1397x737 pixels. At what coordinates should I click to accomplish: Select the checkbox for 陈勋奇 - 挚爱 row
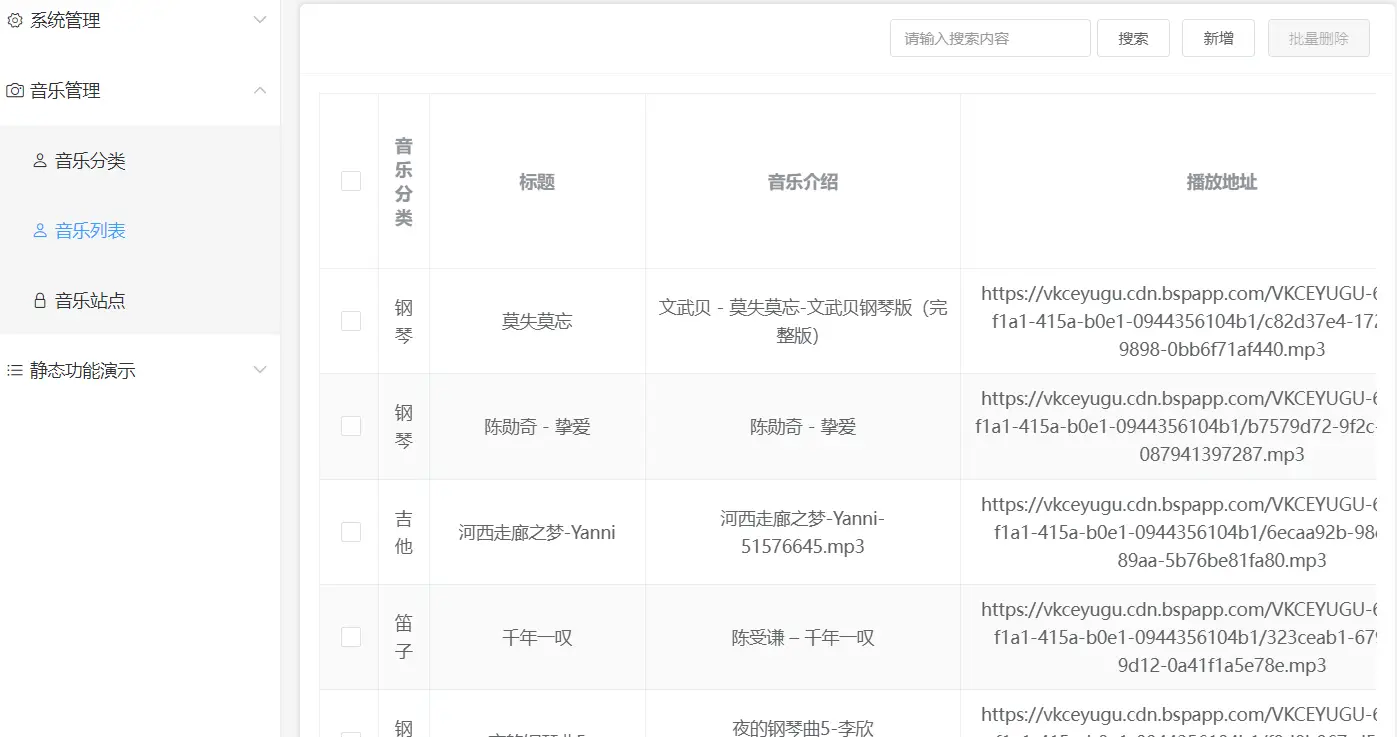pos(351,426)
